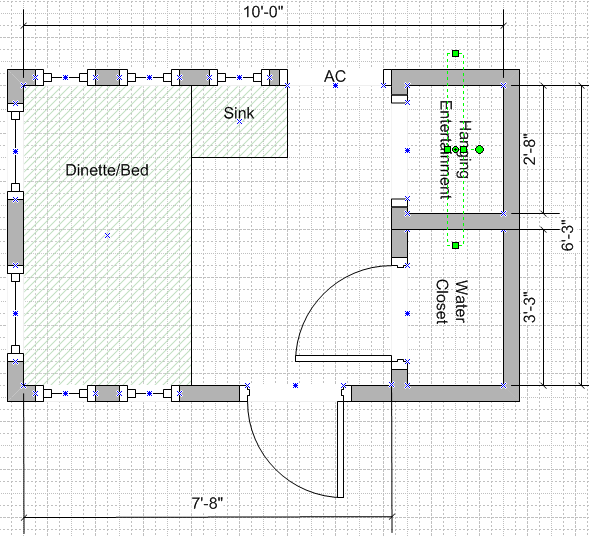
Task: Select the Dinette/Bed label
Action: click(107, 170)
